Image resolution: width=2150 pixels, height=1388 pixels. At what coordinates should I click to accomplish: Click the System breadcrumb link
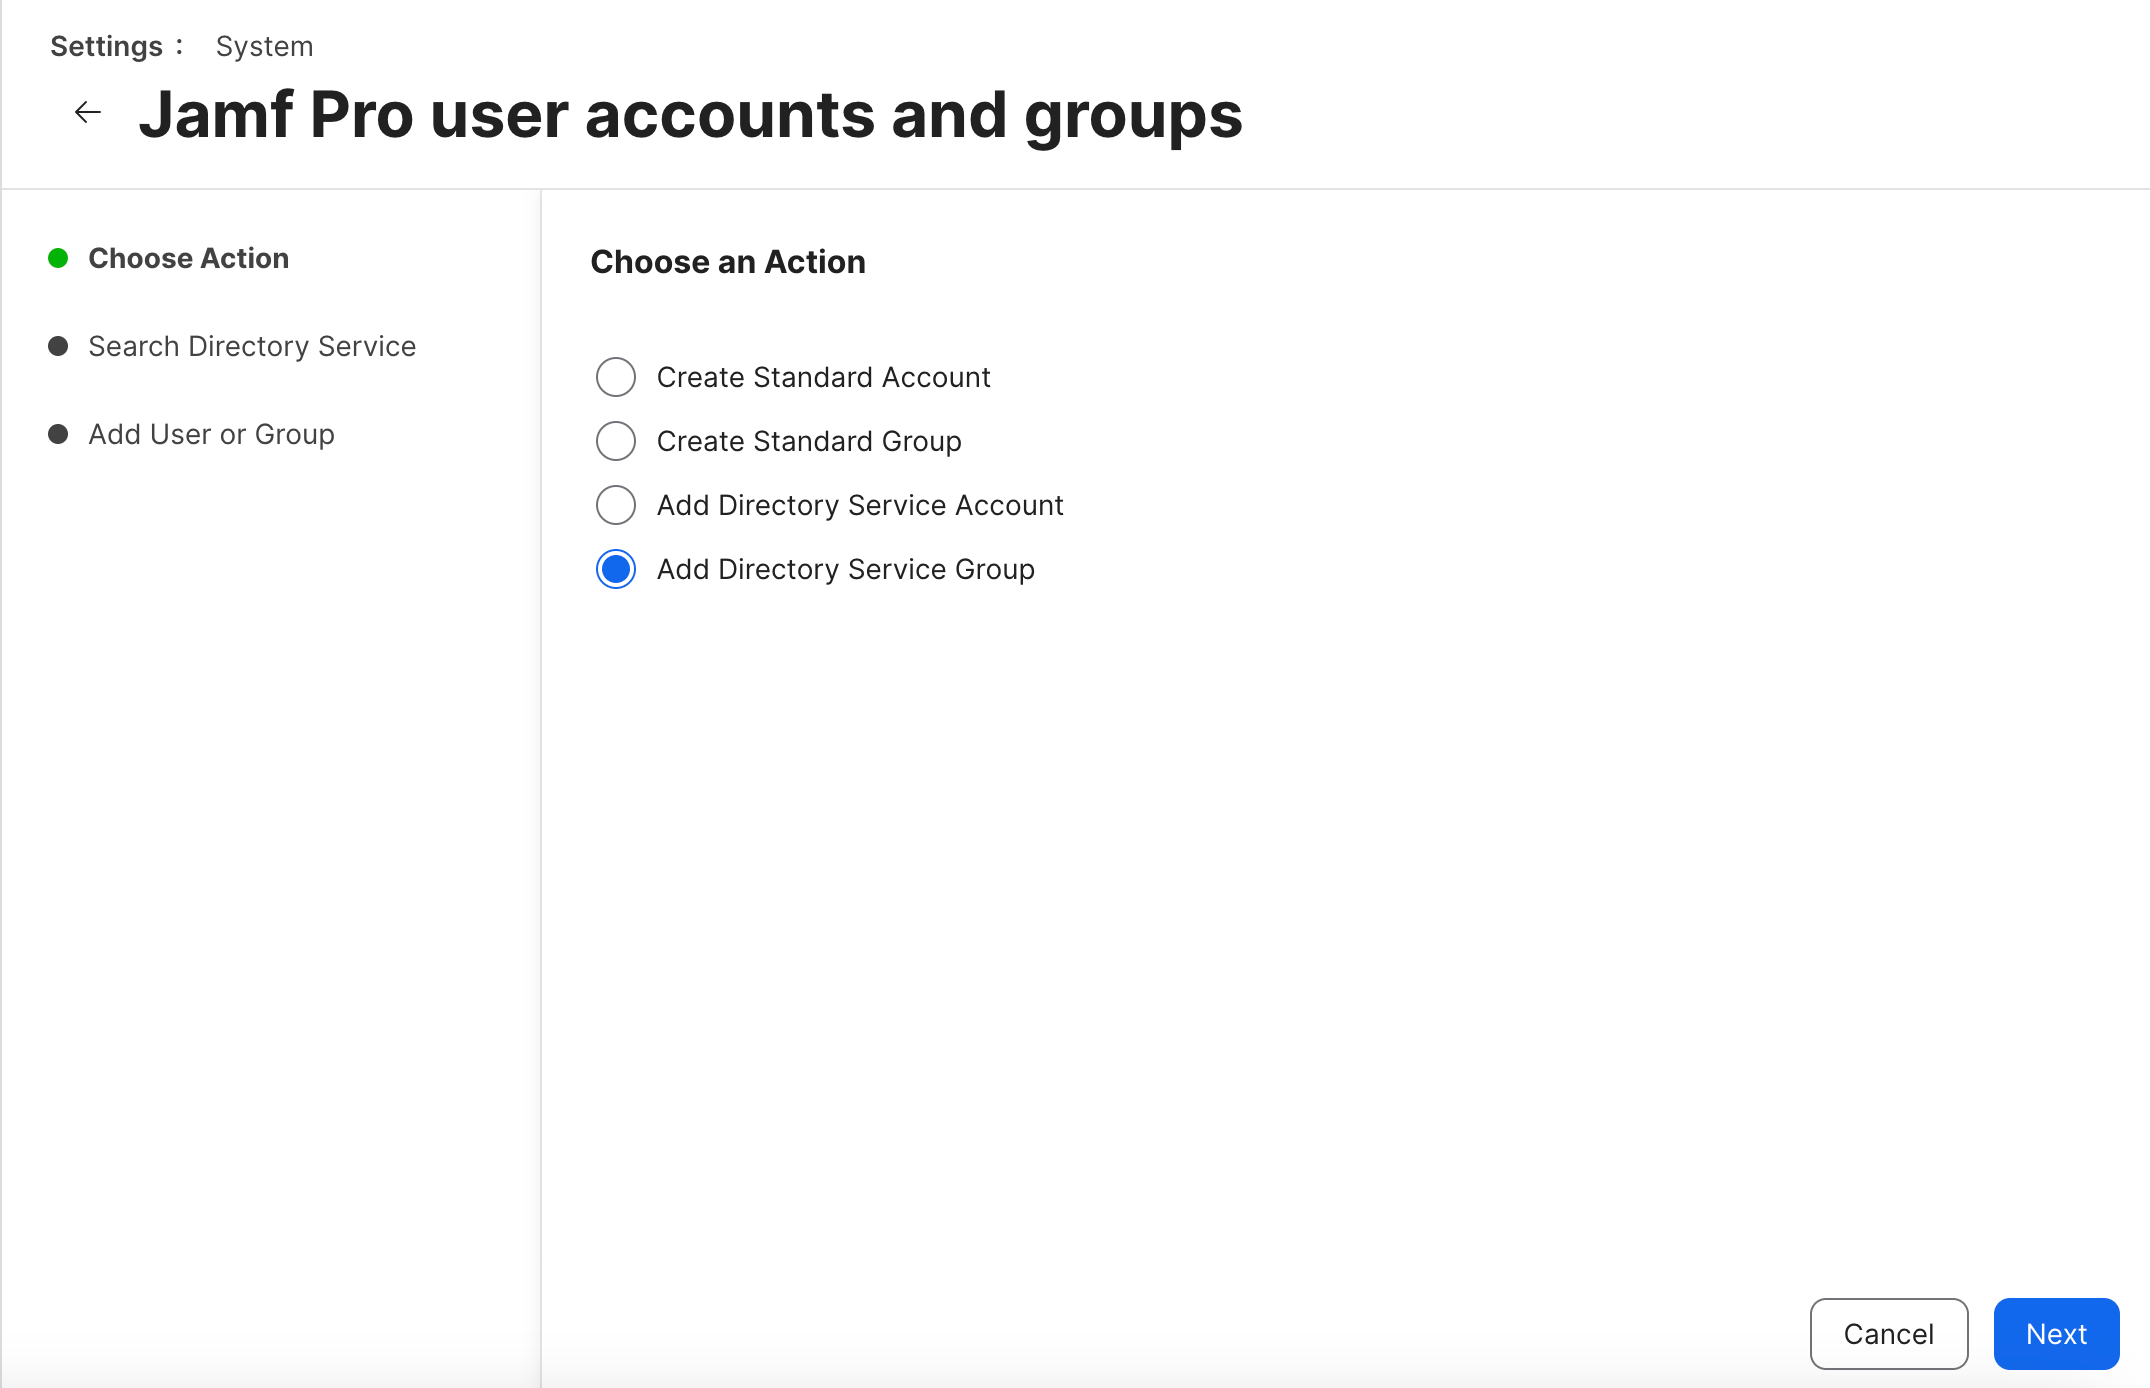point(264,46)
